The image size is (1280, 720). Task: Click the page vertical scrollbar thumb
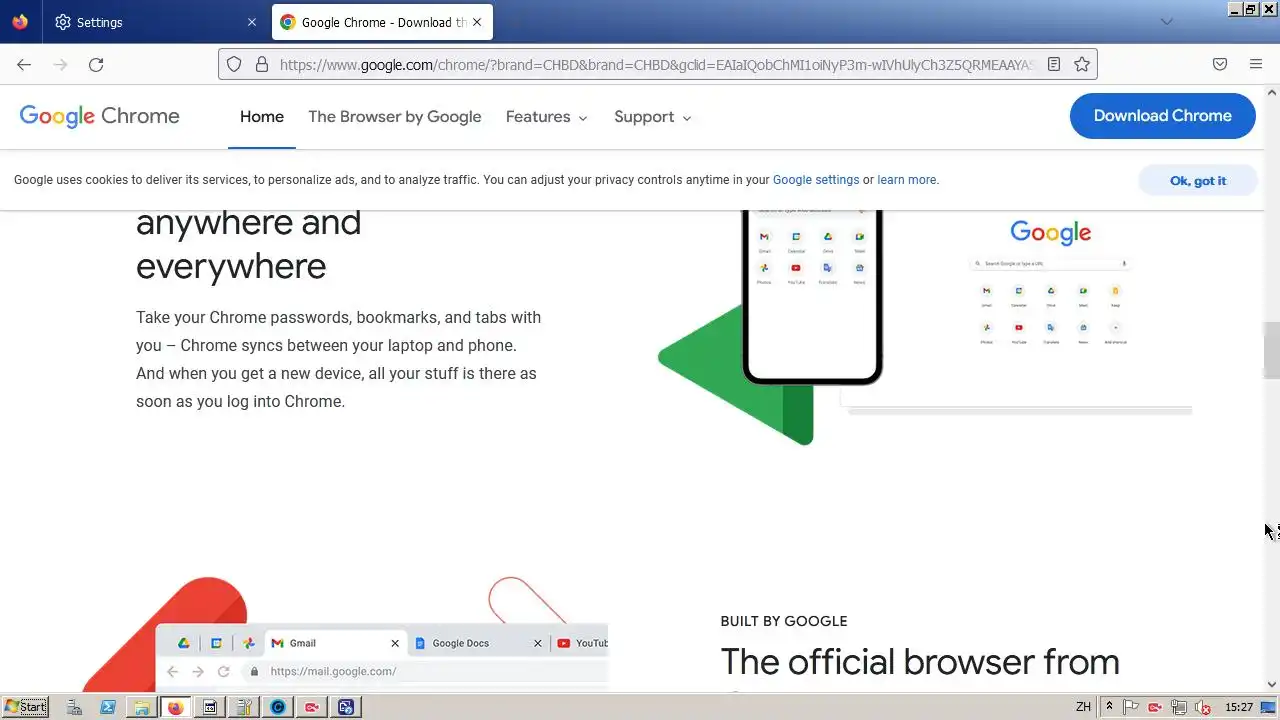coord(1271,350)
